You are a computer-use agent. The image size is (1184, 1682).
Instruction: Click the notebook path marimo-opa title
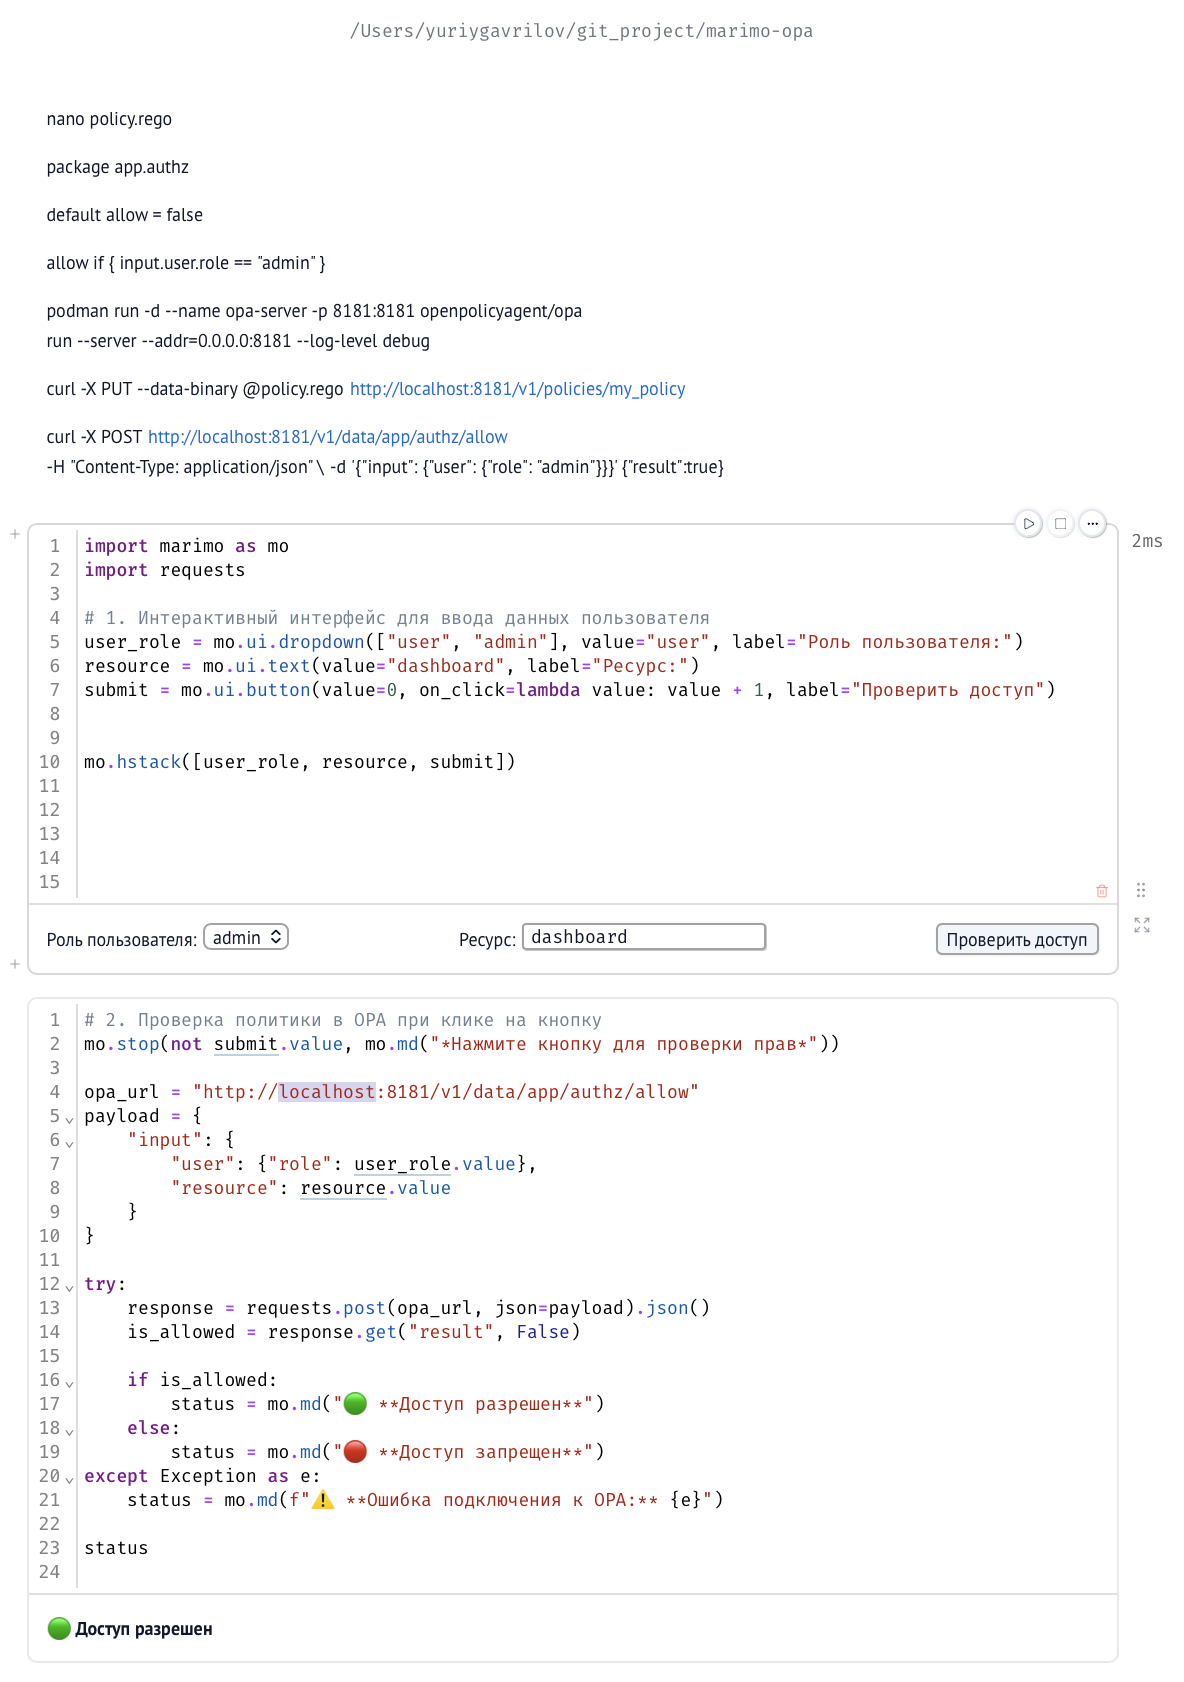581,31
